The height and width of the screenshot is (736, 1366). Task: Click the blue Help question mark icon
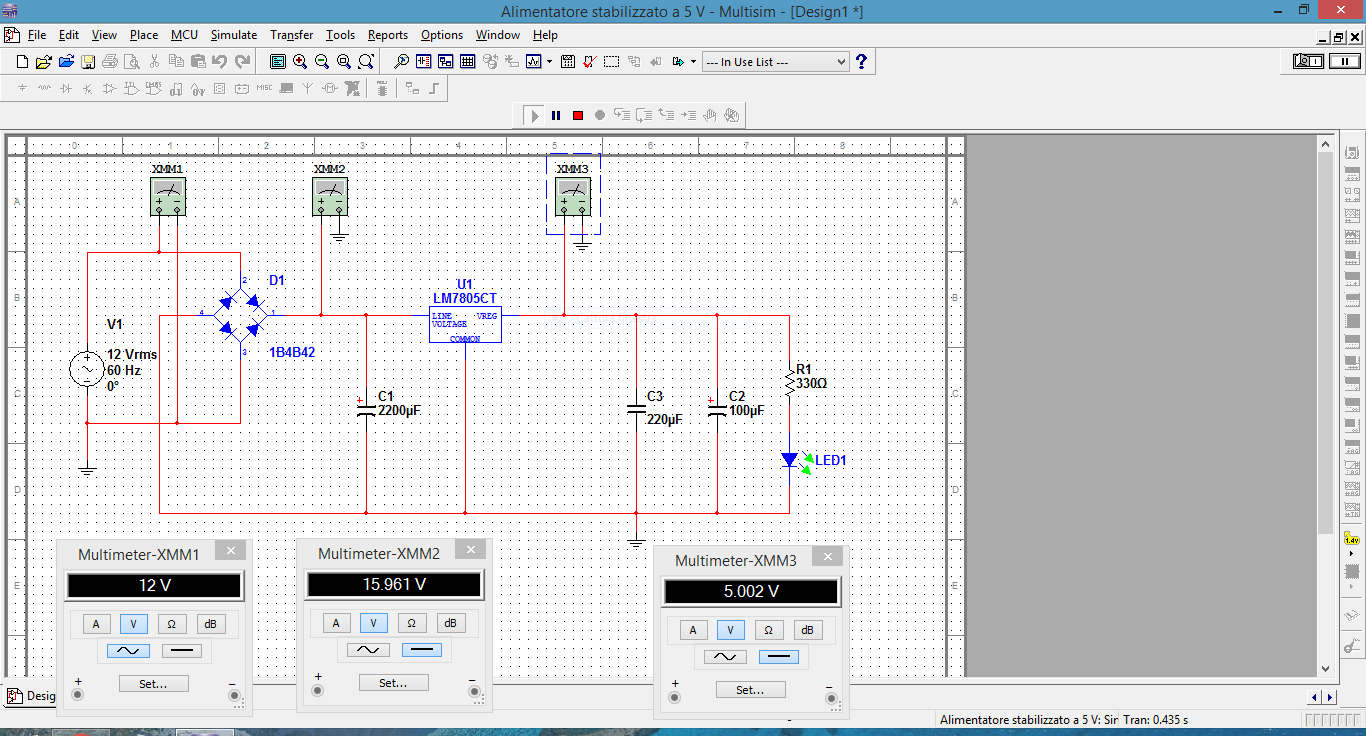[x=861, y=62]
